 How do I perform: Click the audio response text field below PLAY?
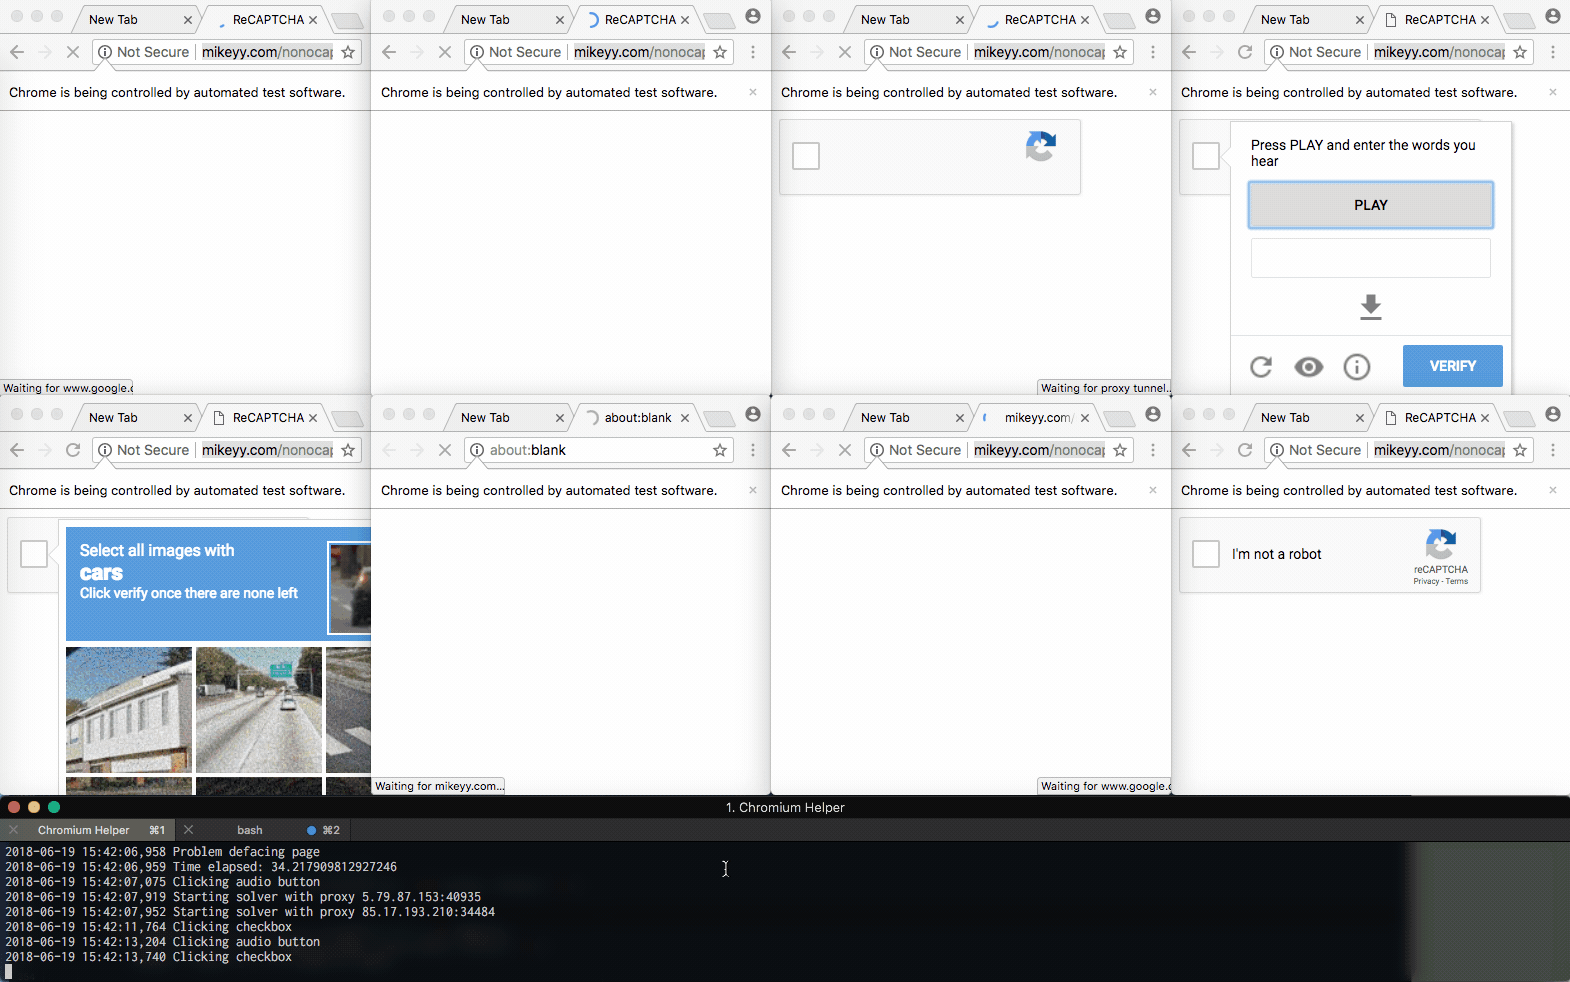1370,258
